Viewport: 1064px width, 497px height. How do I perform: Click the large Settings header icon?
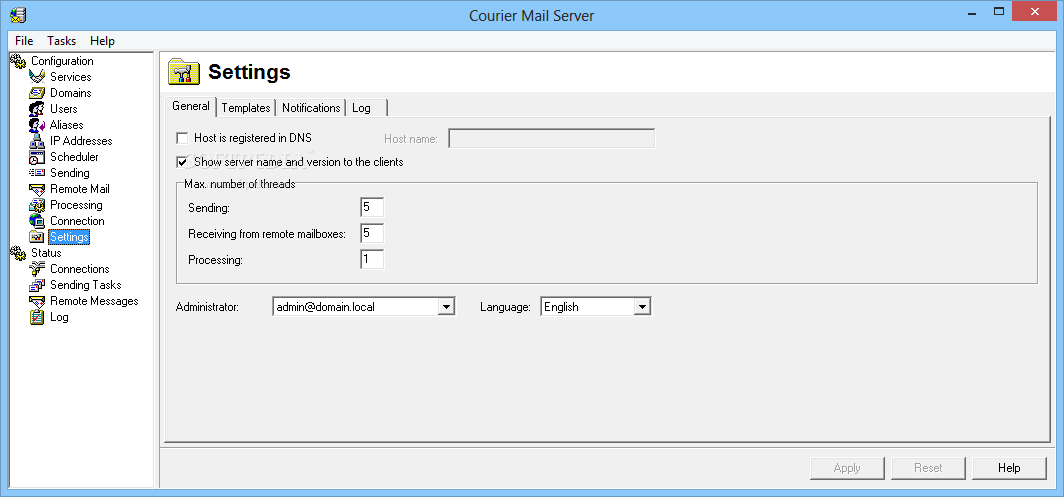185,71
